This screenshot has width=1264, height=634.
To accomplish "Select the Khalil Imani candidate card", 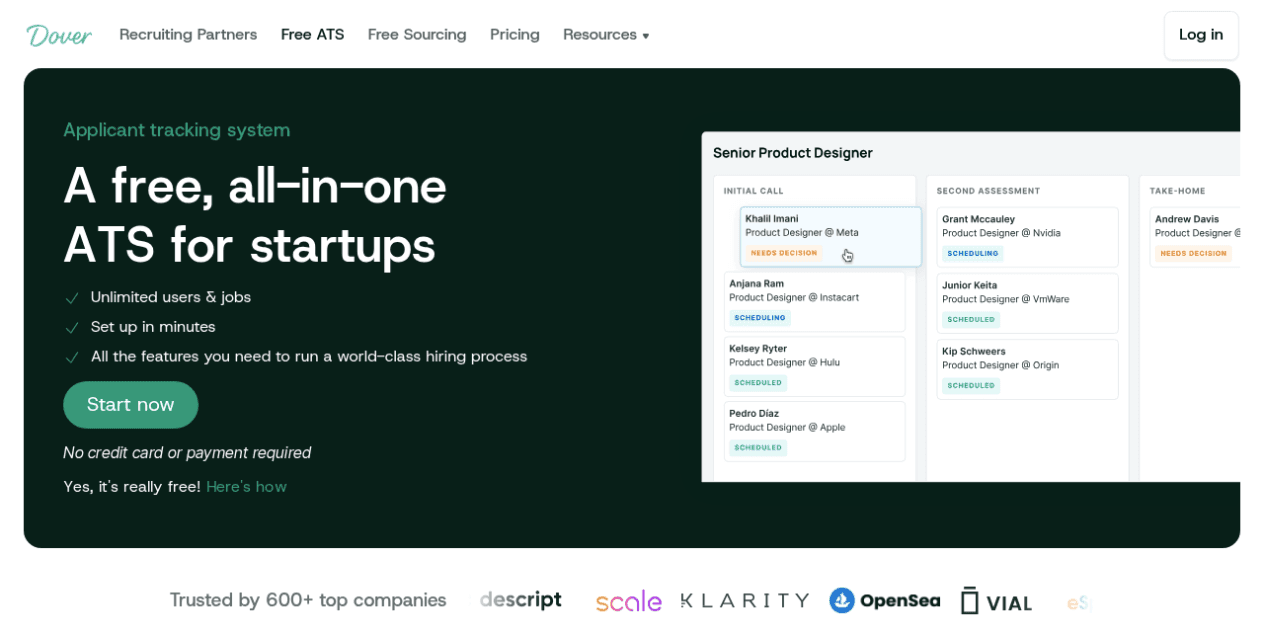I will 830,236.
